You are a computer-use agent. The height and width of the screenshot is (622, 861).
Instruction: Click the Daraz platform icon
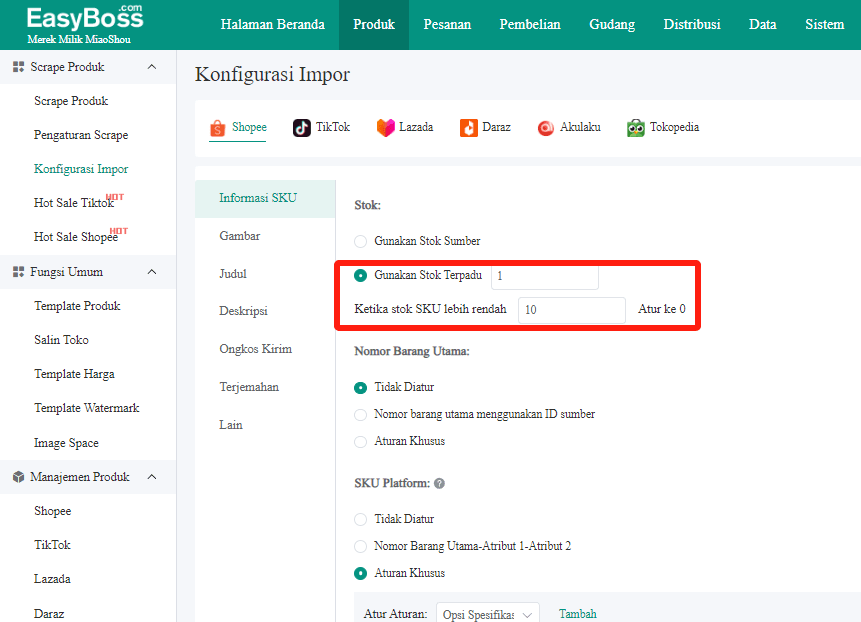pyautogui.click(x=468, y=128)
